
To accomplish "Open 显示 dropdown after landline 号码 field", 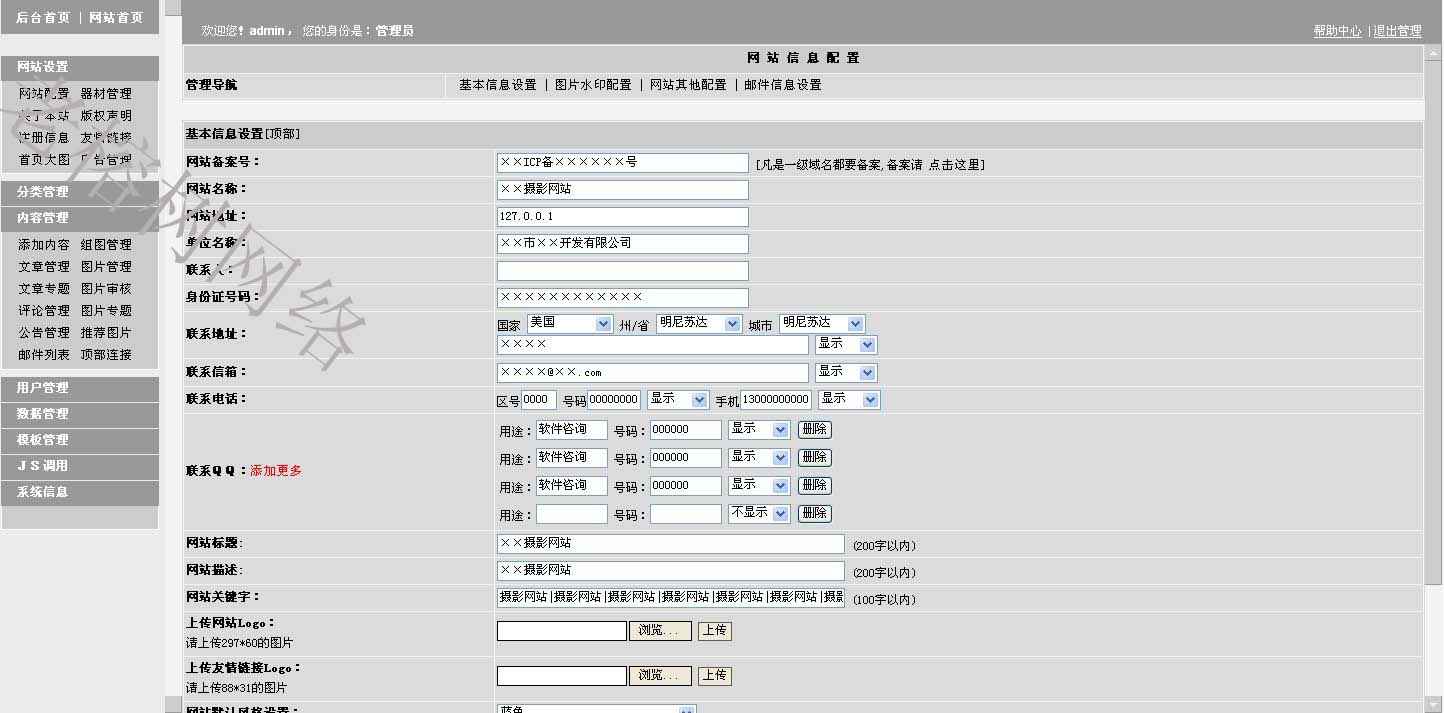I will pos(678,399).
